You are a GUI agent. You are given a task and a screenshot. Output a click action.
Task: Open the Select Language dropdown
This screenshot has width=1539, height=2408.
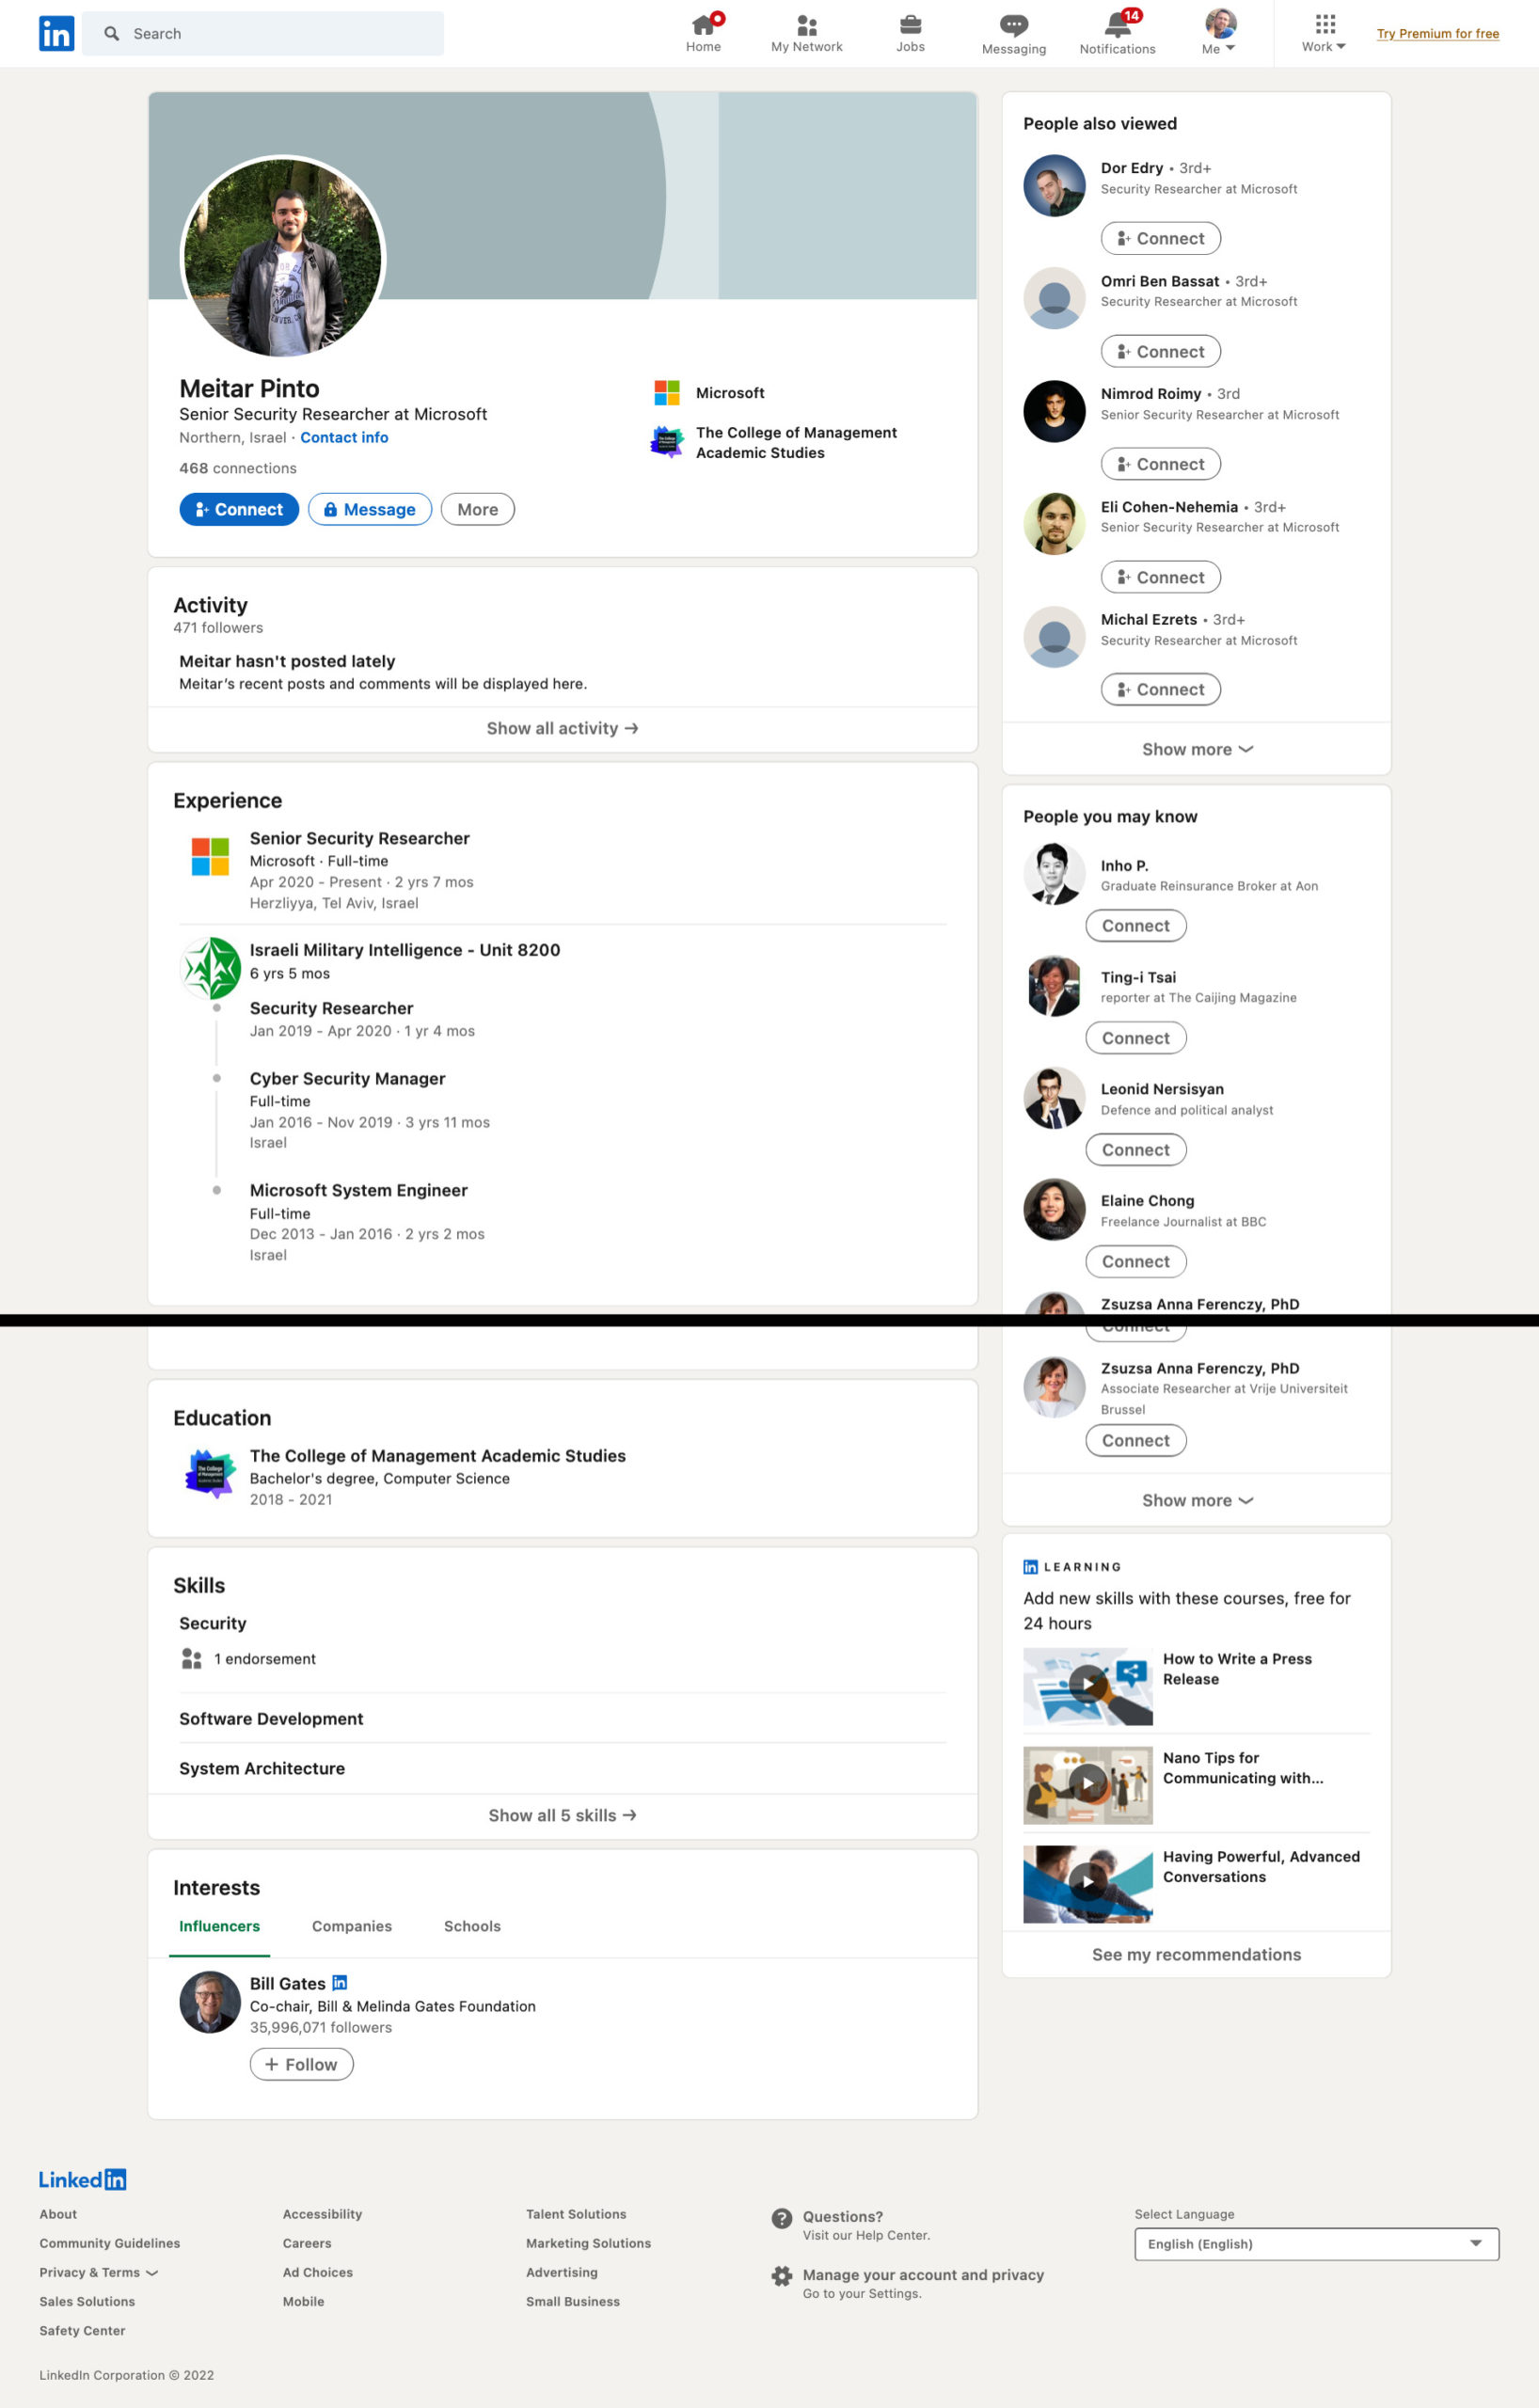(x=1316, y=2244)
